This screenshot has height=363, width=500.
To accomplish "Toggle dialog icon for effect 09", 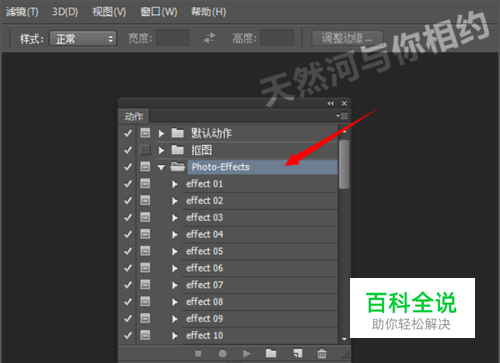I will pos(145,318).
